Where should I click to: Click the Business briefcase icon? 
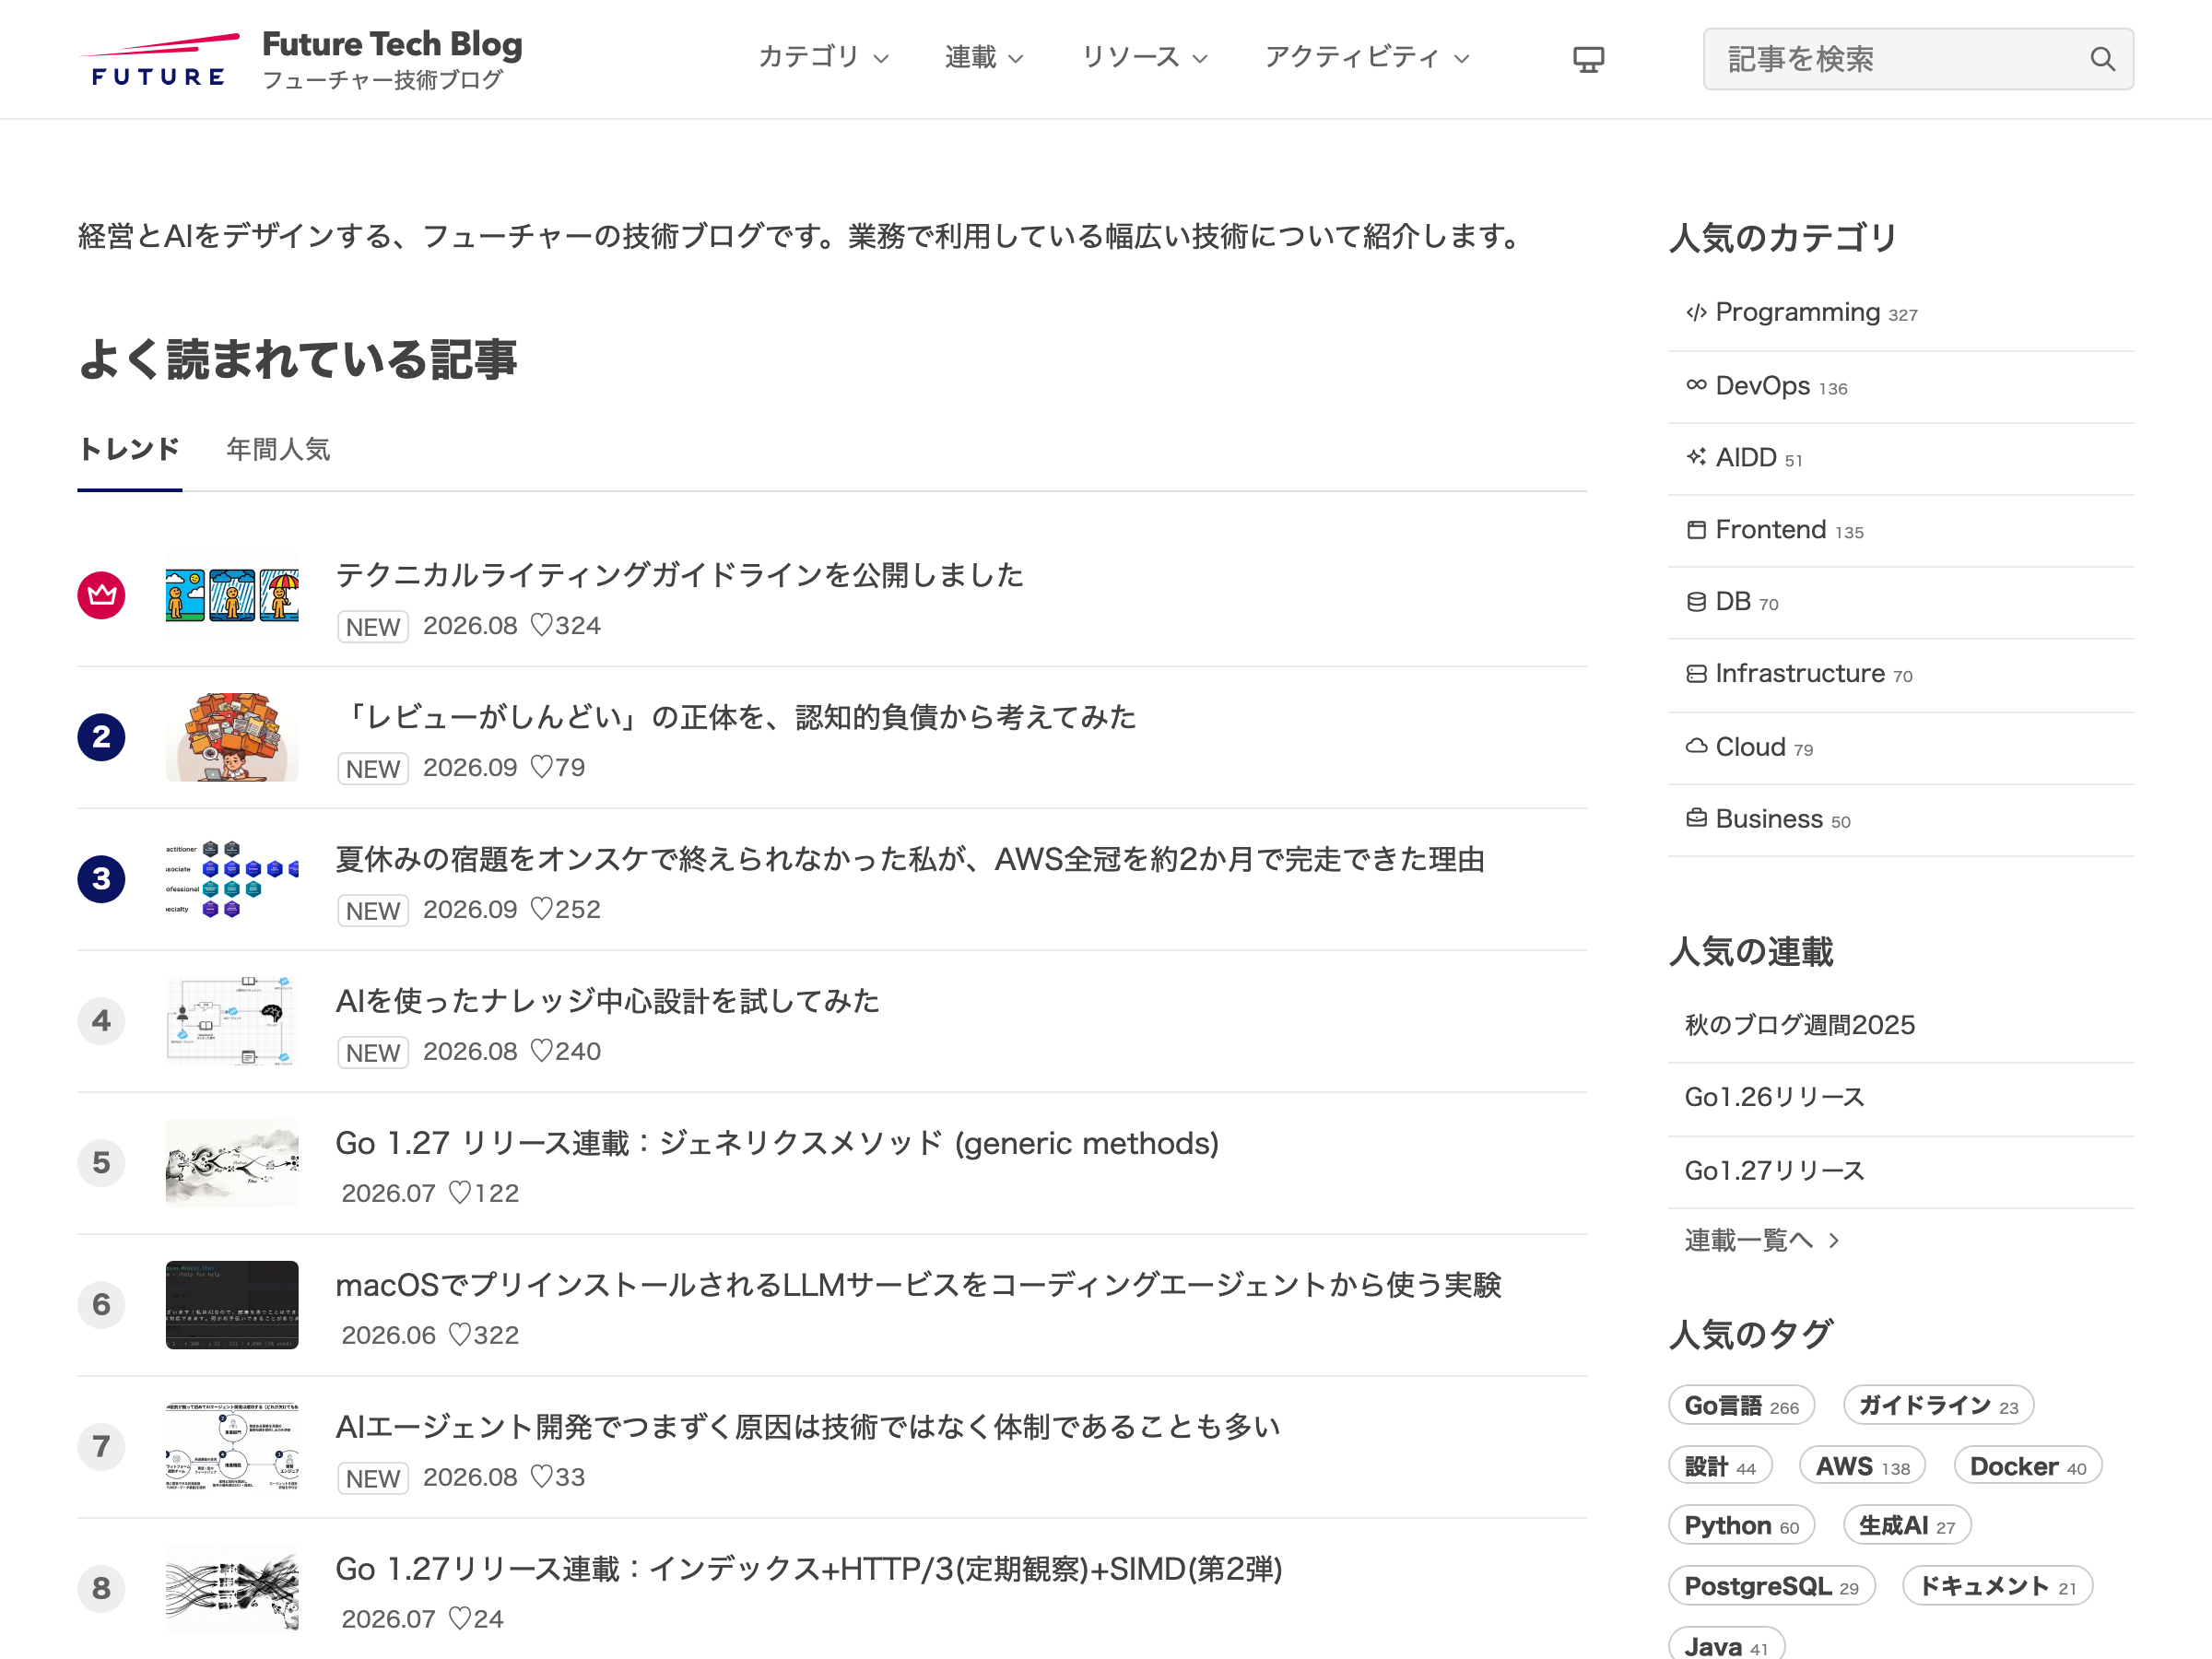tap(1696, 818)
